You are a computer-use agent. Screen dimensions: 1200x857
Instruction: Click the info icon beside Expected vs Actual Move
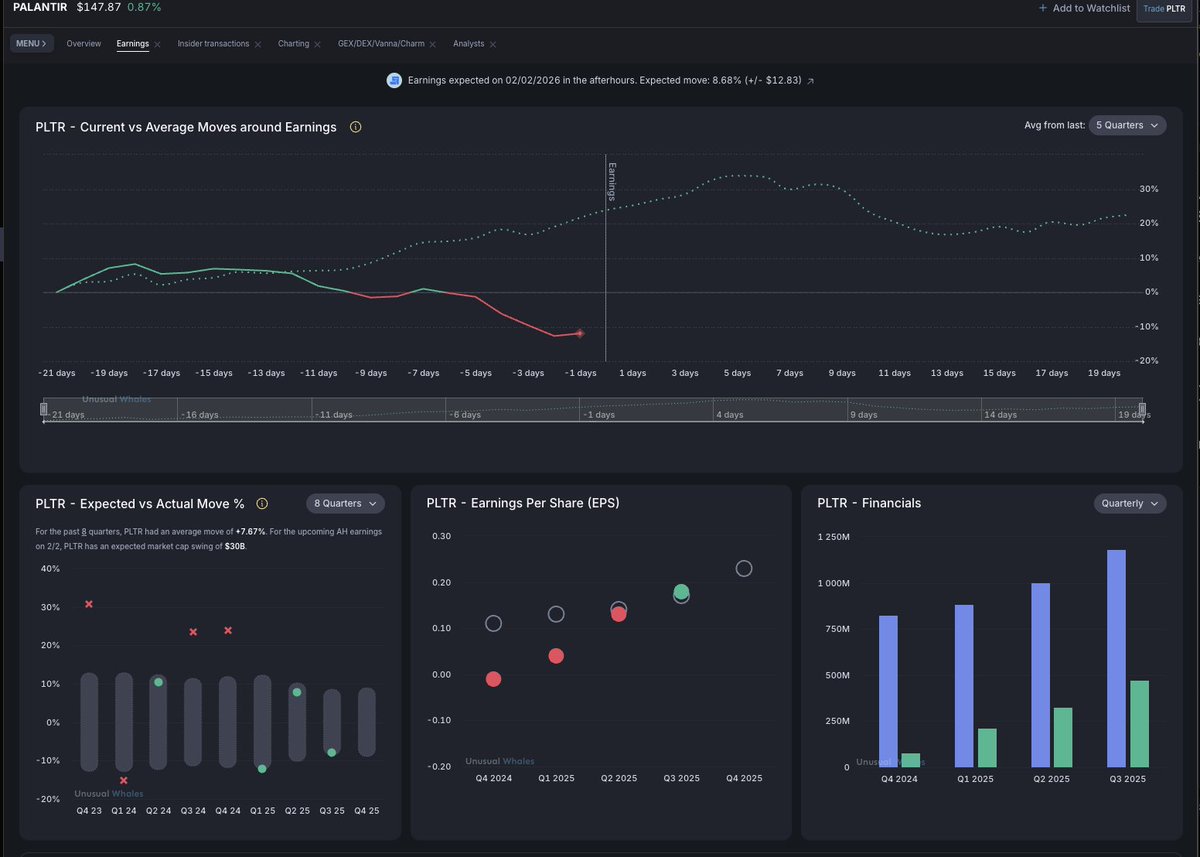tap(262, 503)
